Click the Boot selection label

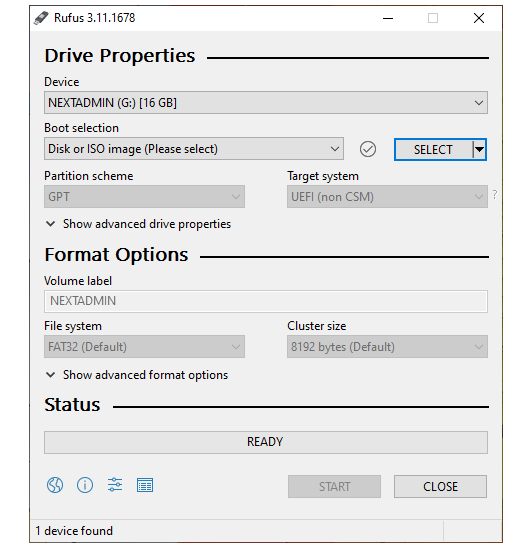click(x=81, y=128)
